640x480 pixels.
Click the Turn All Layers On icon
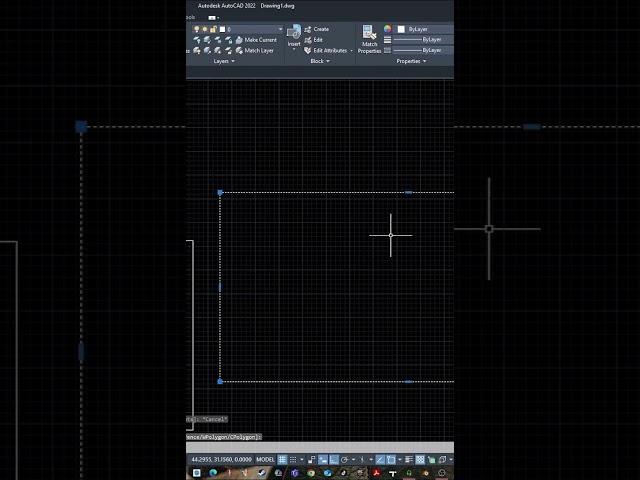point(197,51)
